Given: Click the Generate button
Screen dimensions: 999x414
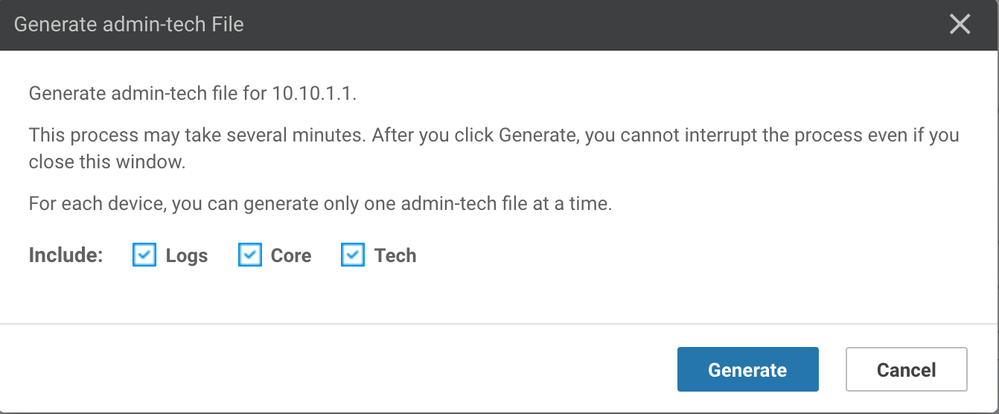Looking at the screenshot, I should pos(748,369).
